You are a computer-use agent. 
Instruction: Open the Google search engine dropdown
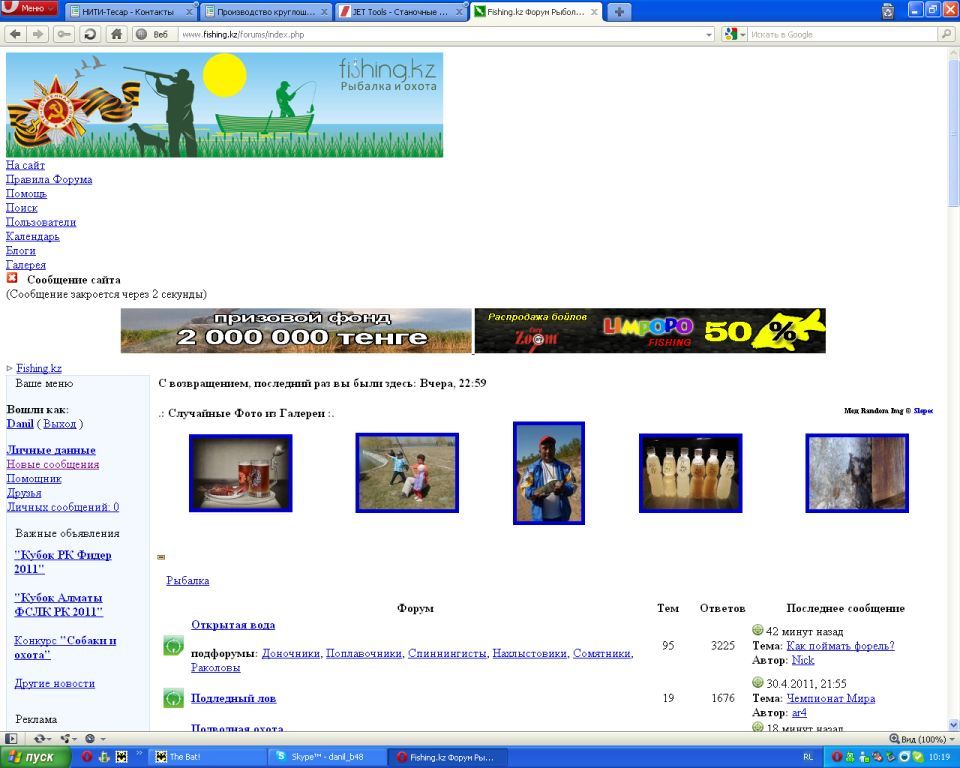click(x=735, y=34)
